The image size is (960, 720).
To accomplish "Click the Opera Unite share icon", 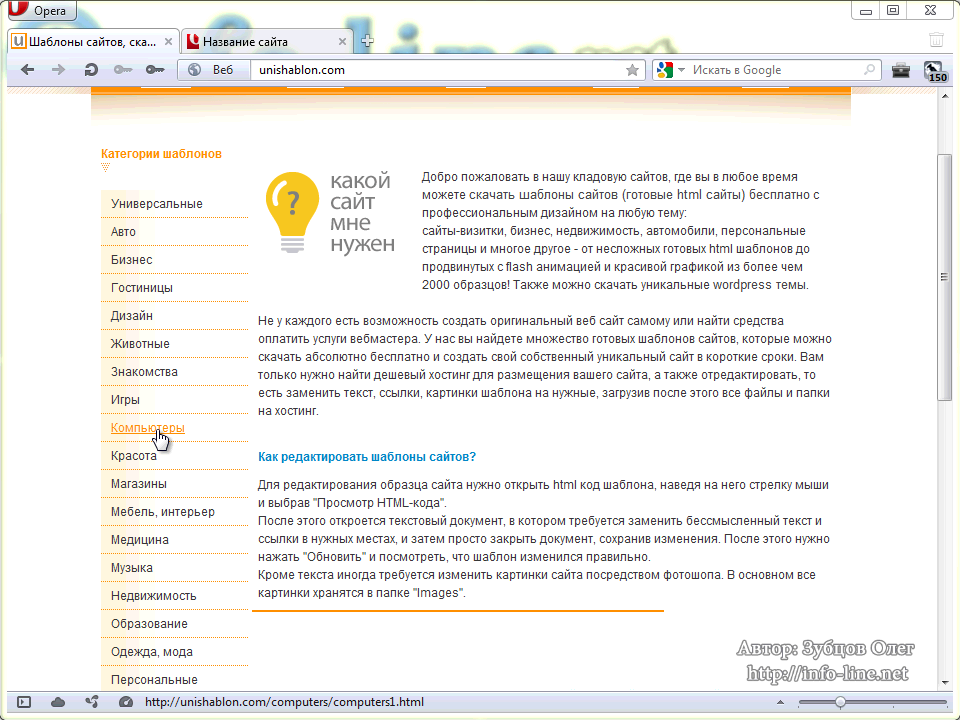I will pos(92,702).
